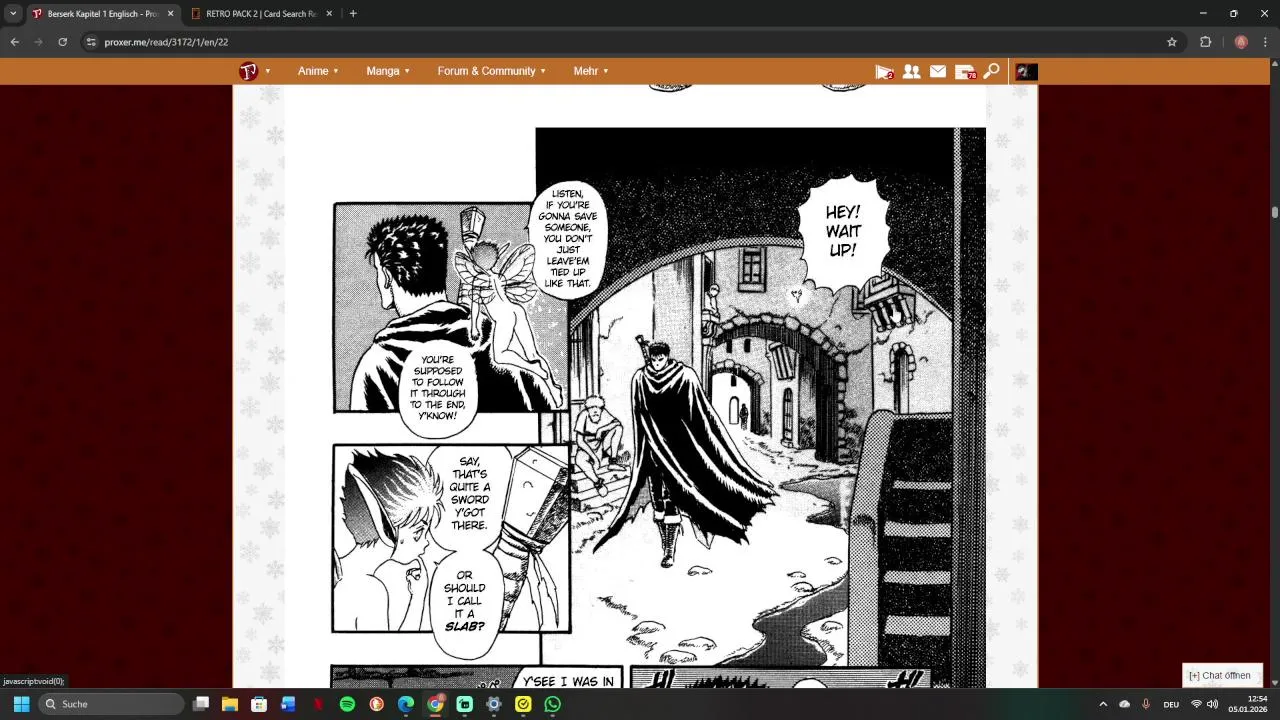
Task: Open the browser extensions puzzle icon
Action: 1205,42
